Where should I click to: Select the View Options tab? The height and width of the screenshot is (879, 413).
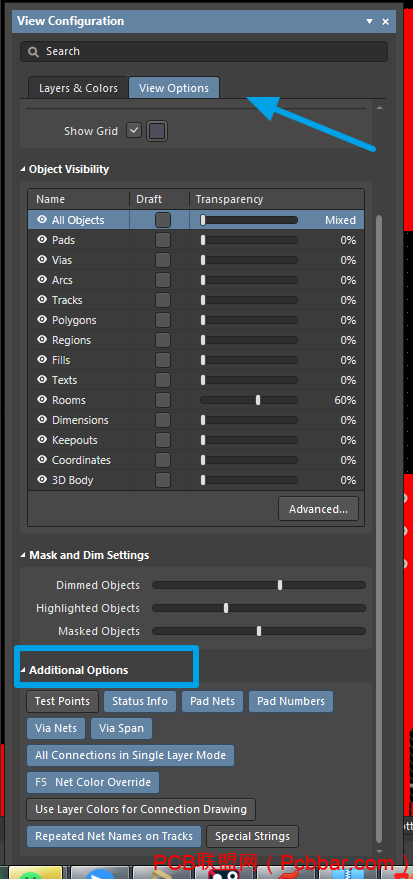click(174, 88)
